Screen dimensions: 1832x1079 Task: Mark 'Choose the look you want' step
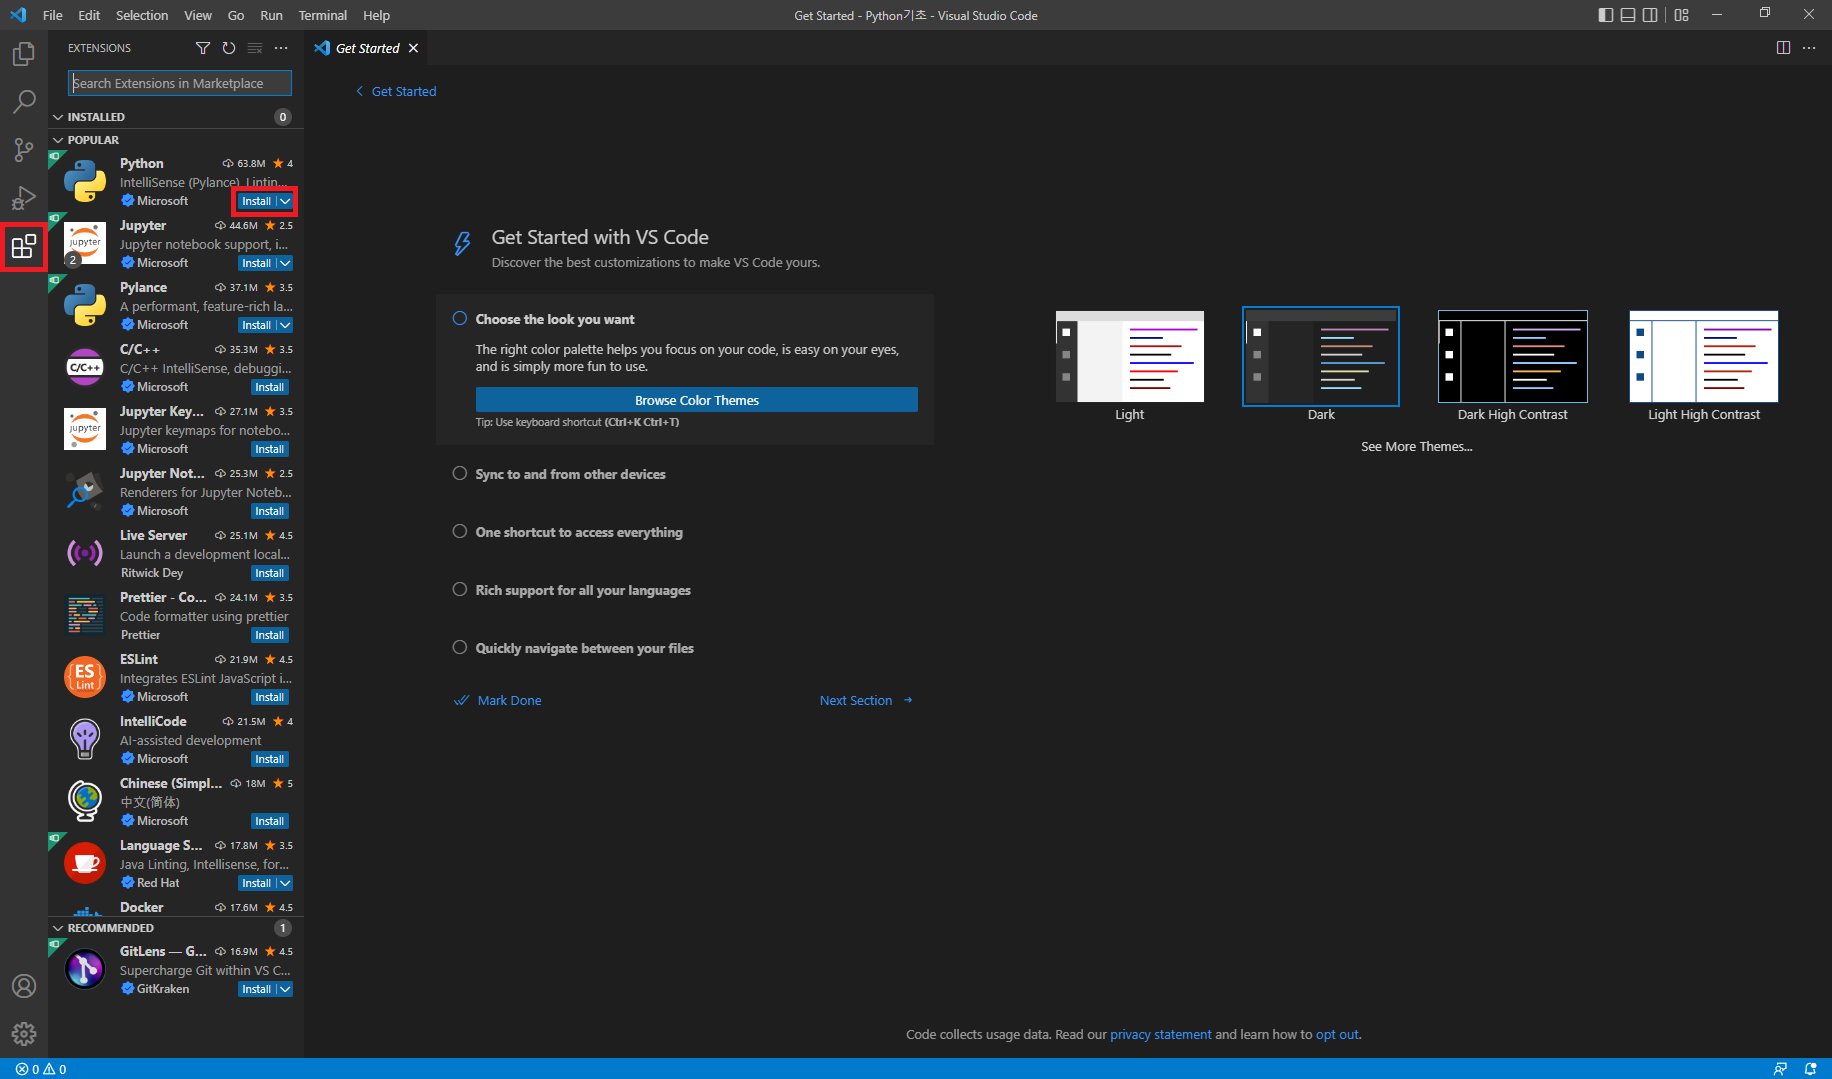[x=460, y=319]
